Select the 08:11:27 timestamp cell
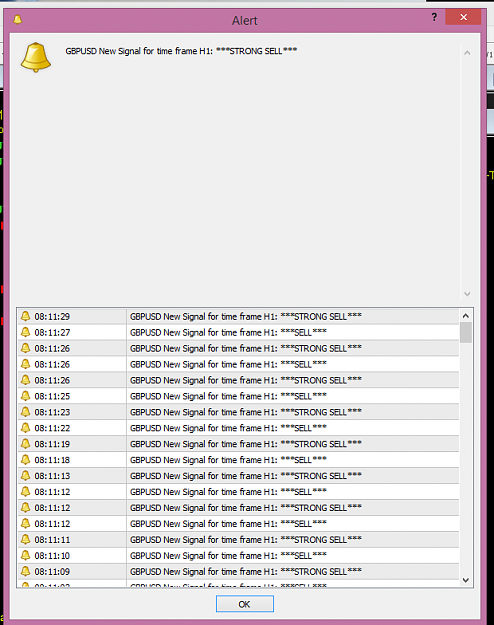The height and width of the screenshot is (625, 494). coord(72,332)
